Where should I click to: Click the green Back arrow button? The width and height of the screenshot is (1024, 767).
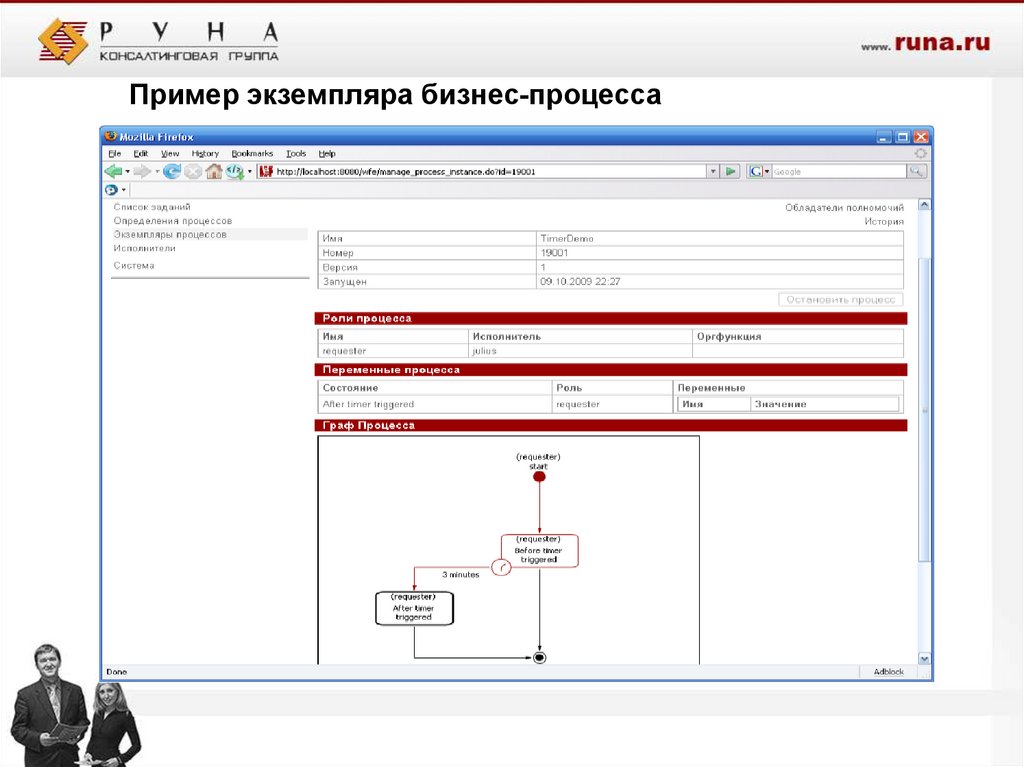112,171
